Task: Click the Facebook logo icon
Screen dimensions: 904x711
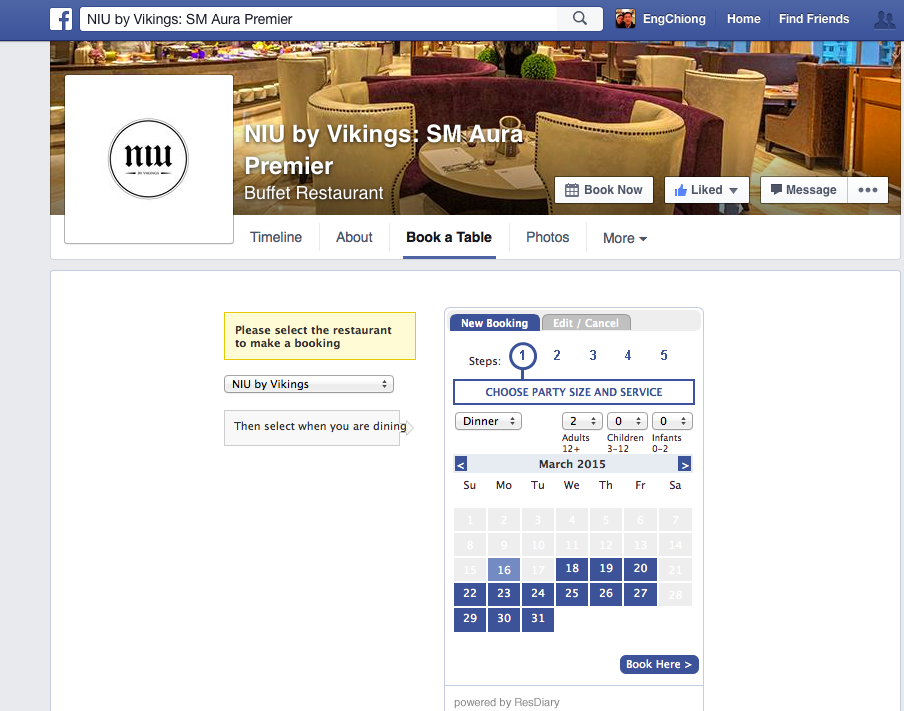Action: point(61,19)
